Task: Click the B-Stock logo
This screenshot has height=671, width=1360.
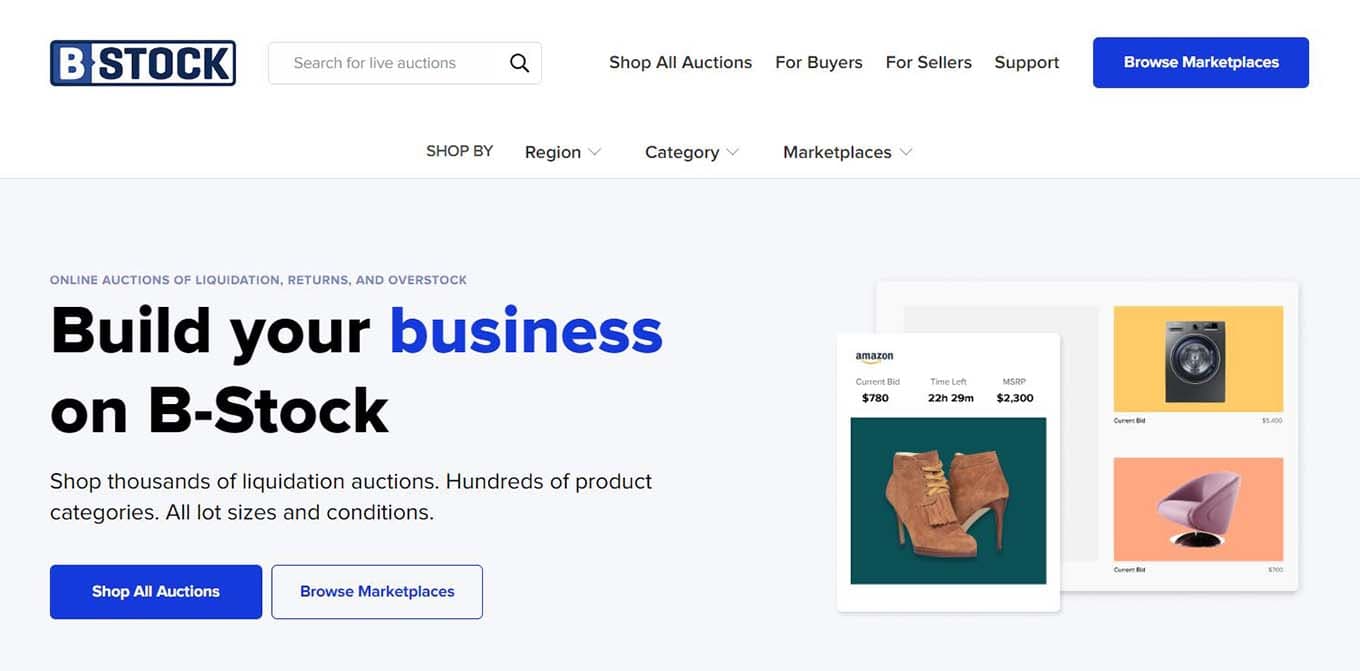Action: [x=143, y=63]
